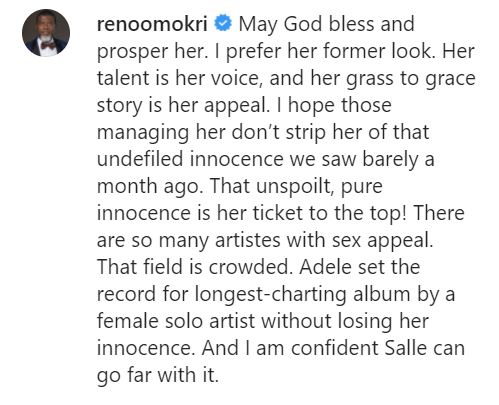Click the words 'female solo artist'
The width and height of the screenshot is (499, 405).
176,321
